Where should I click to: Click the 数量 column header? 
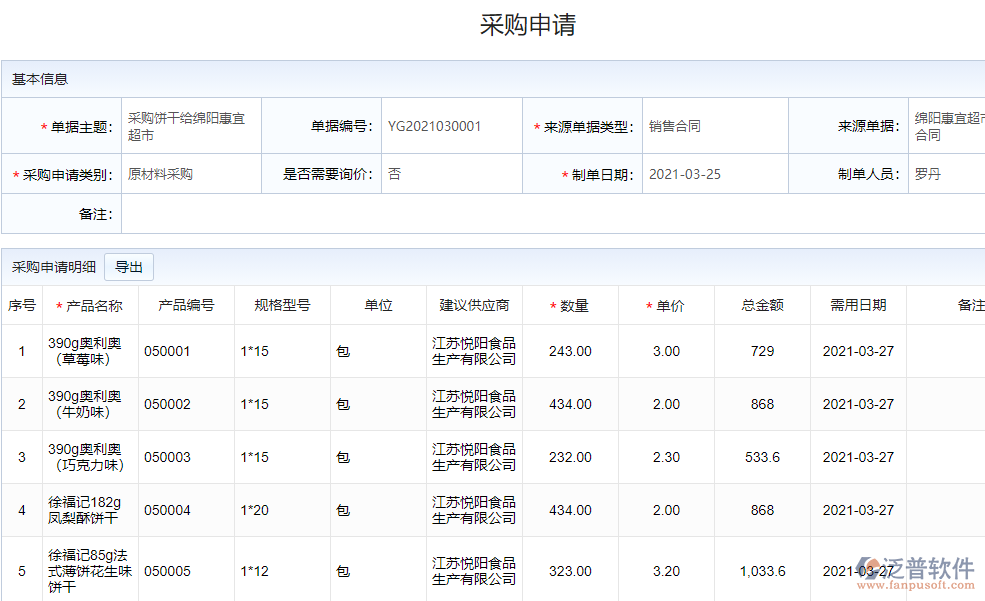(x=570, y=306)
